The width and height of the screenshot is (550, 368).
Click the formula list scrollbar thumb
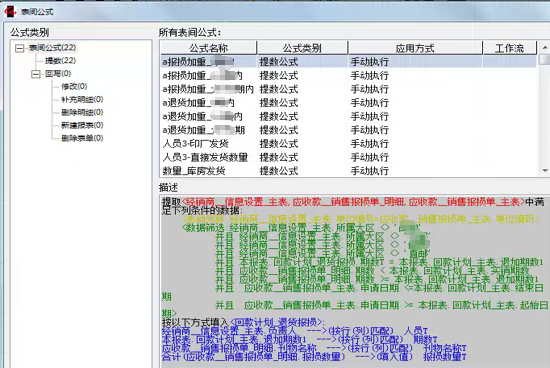point(545,59)
